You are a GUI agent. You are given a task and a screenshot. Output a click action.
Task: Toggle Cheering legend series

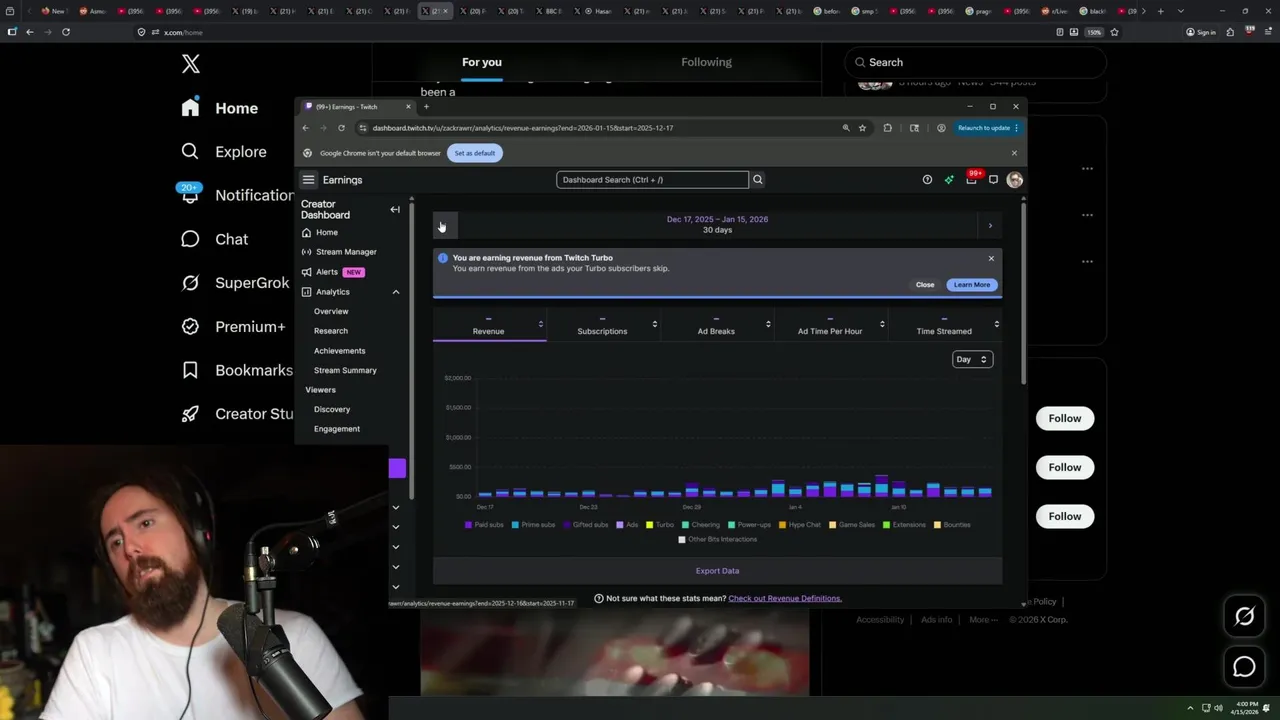[x=701, y=524]
